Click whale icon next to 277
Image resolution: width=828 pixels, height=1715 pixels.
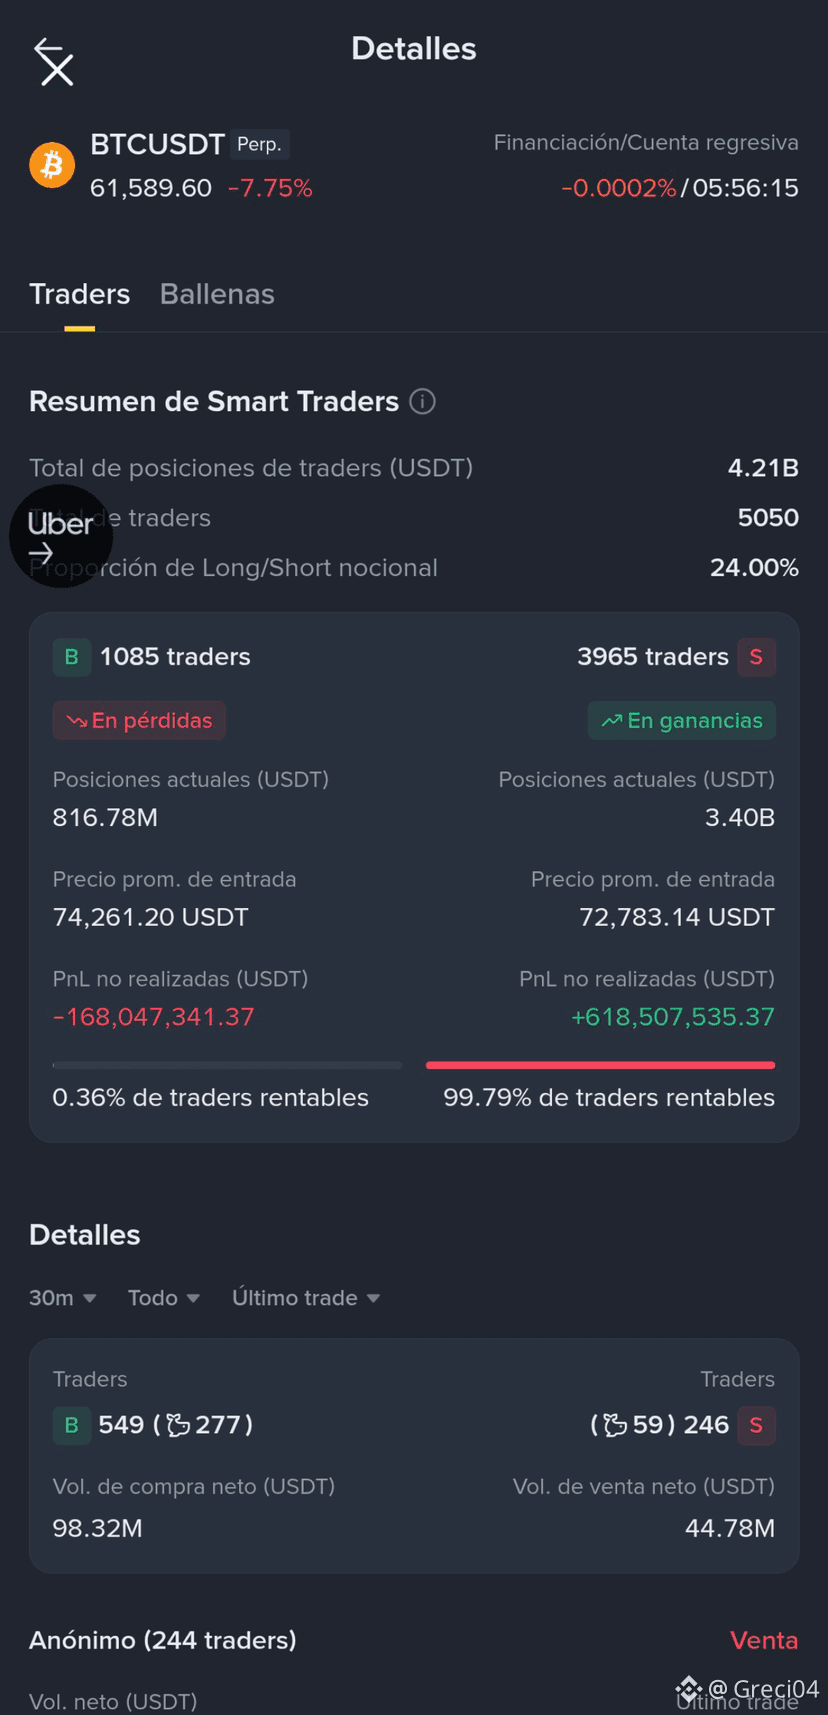coord(179,1425)
